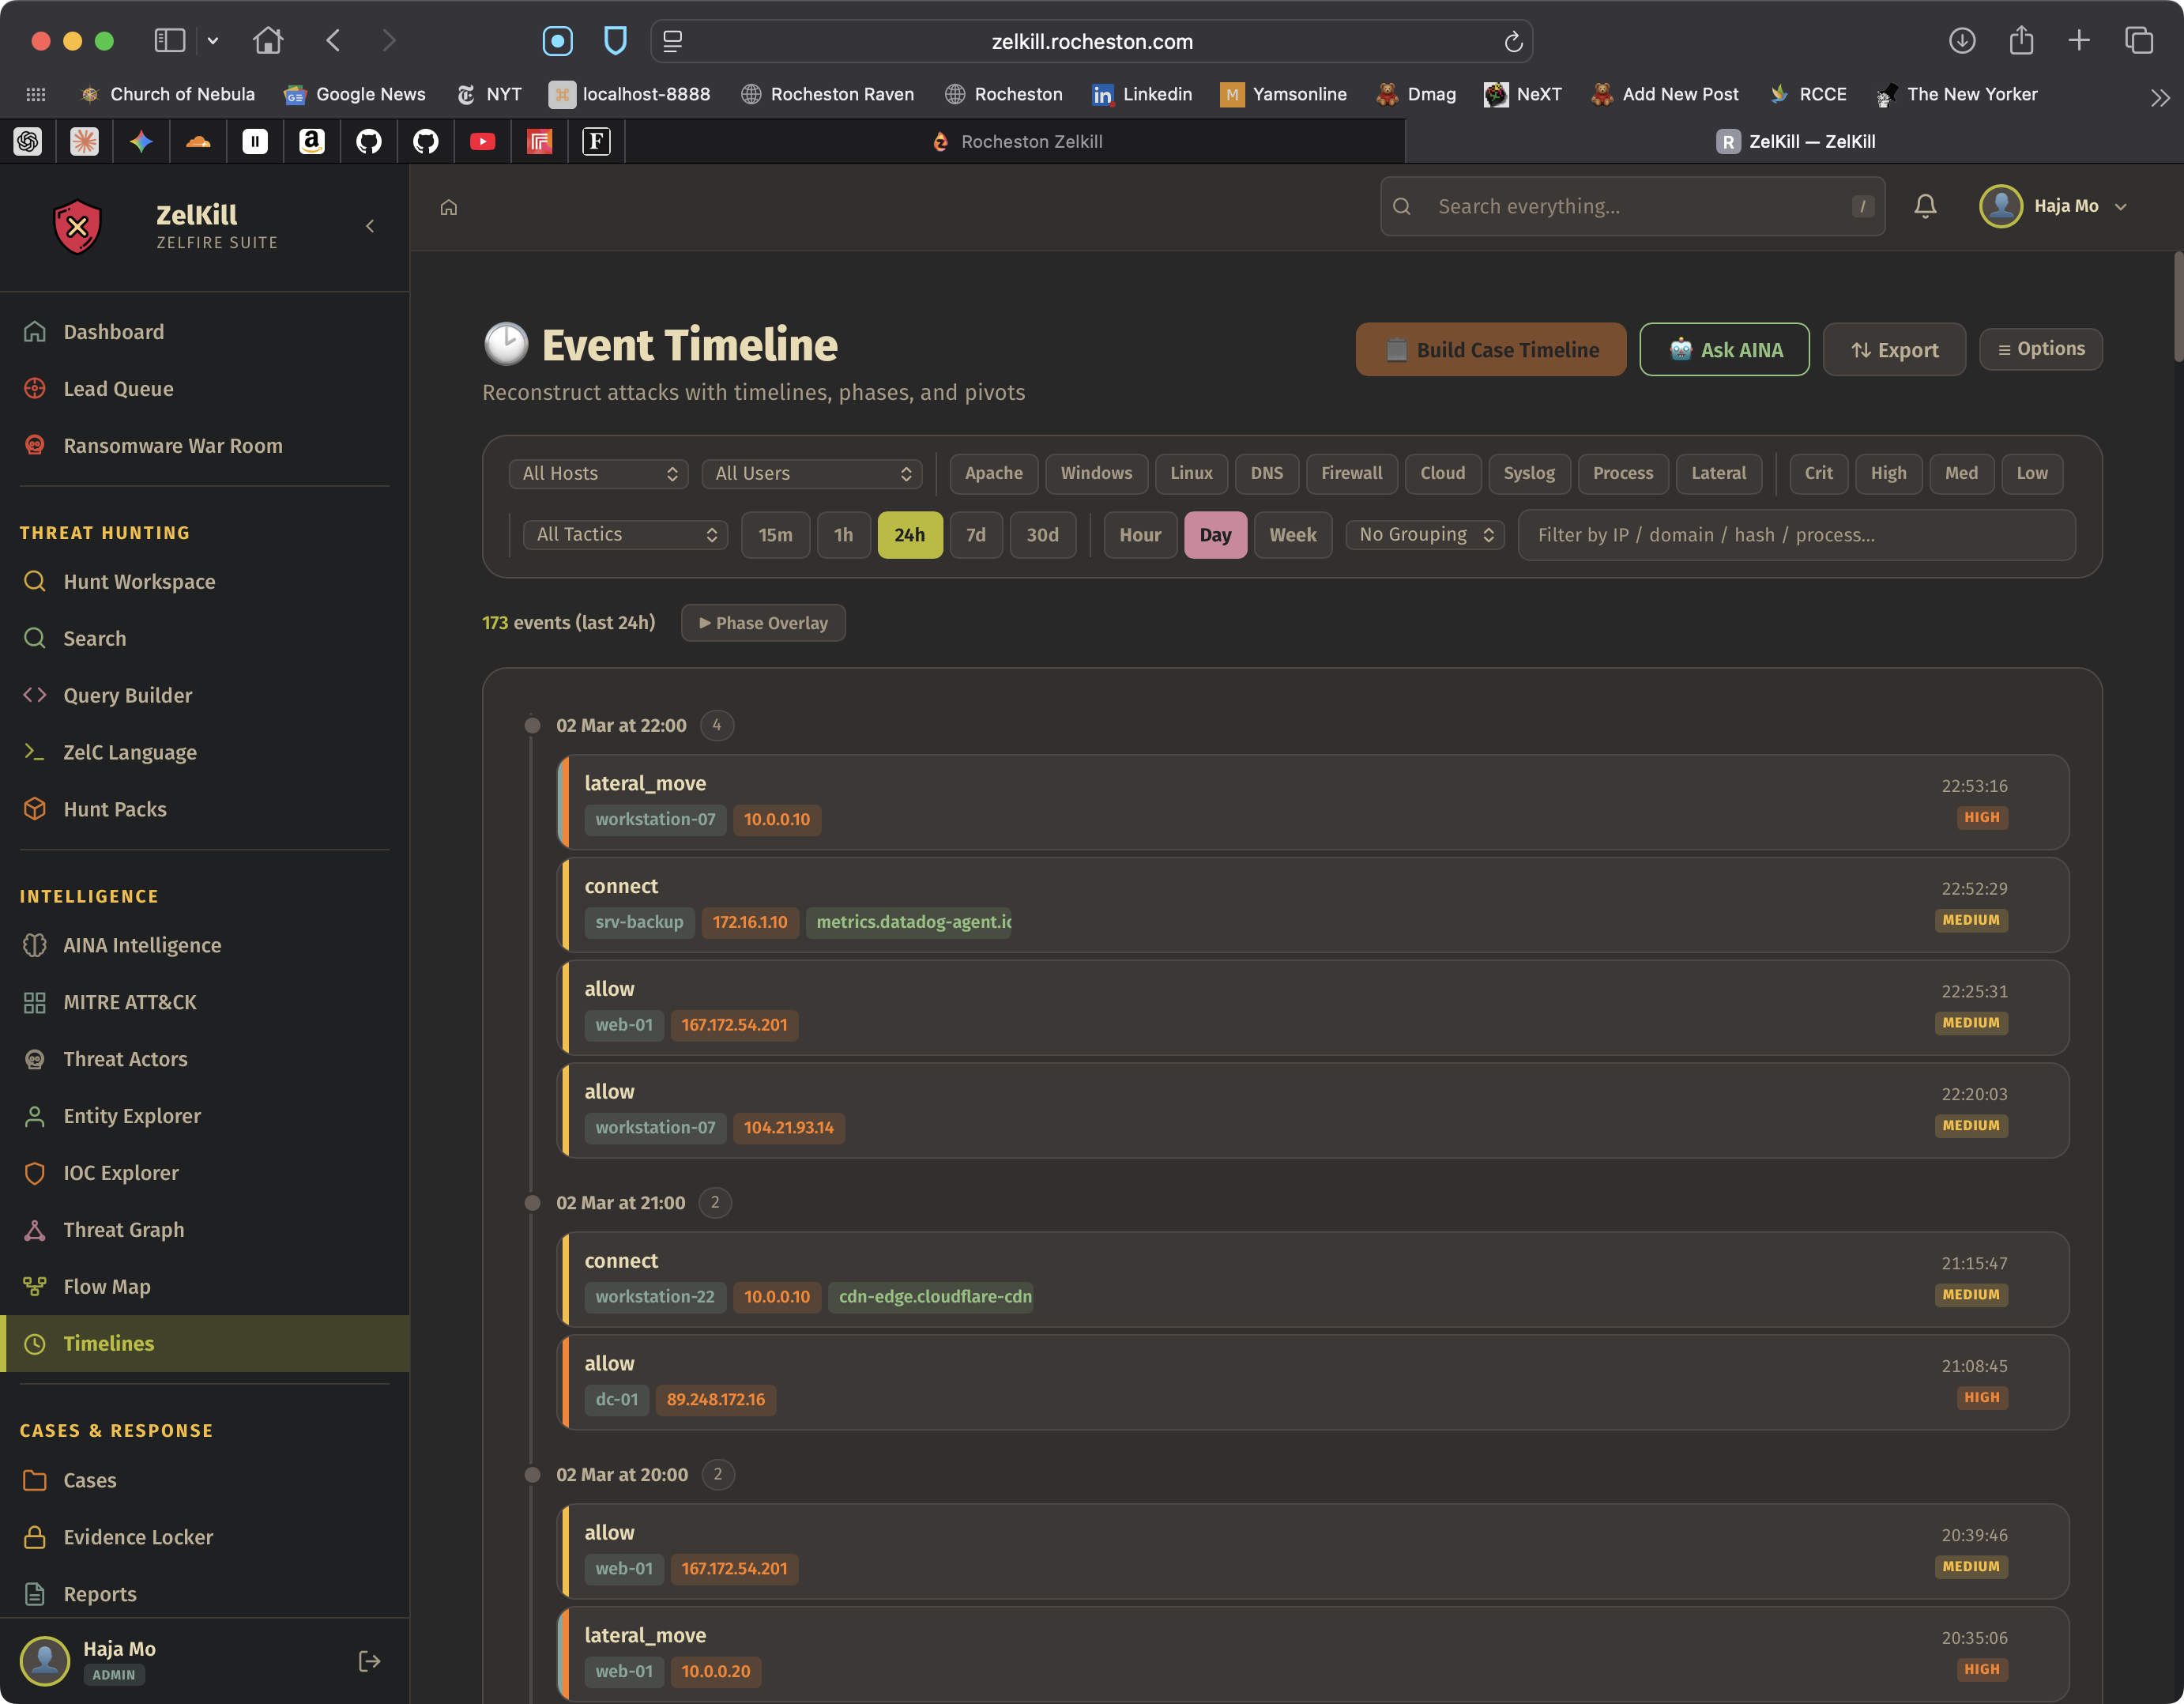Screen dimensions: 2184x1704
Task: Click the Ask AINA button
Action: click(x=1724, y=350)
